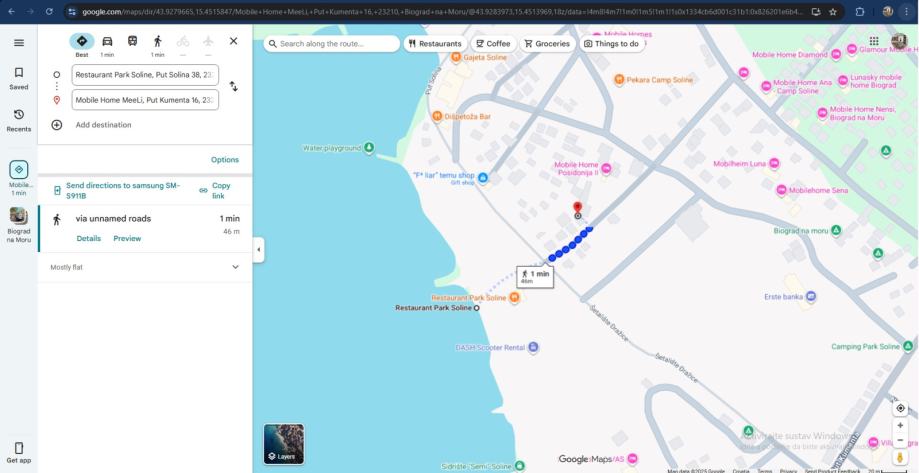Click Erste banka marker
919x473 pixels.
click(811, 297)
